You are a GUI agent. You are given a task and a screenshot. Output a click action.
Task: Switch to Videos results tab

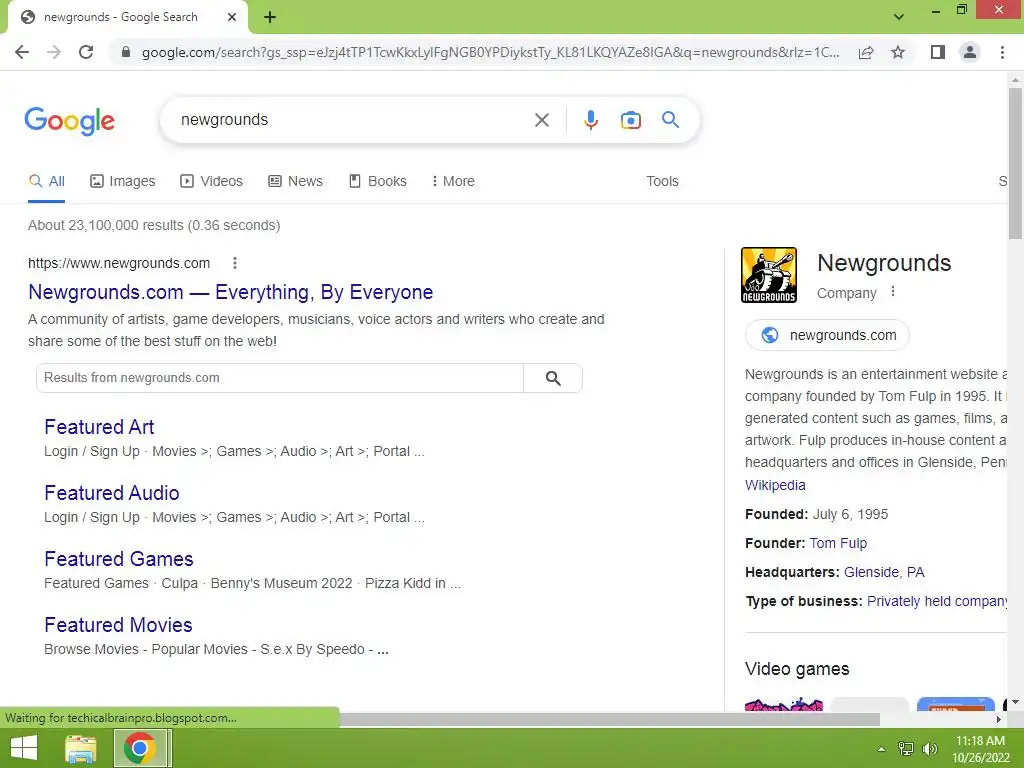click(212, 182)
